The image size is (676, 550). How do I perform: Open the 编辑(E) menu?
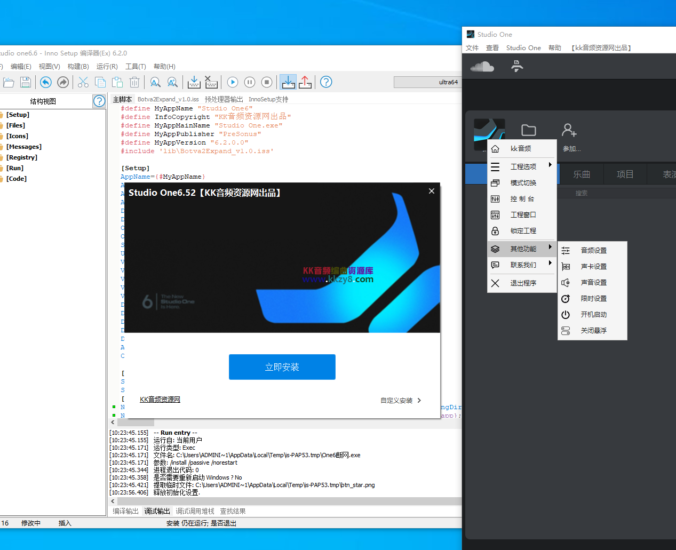21,66
